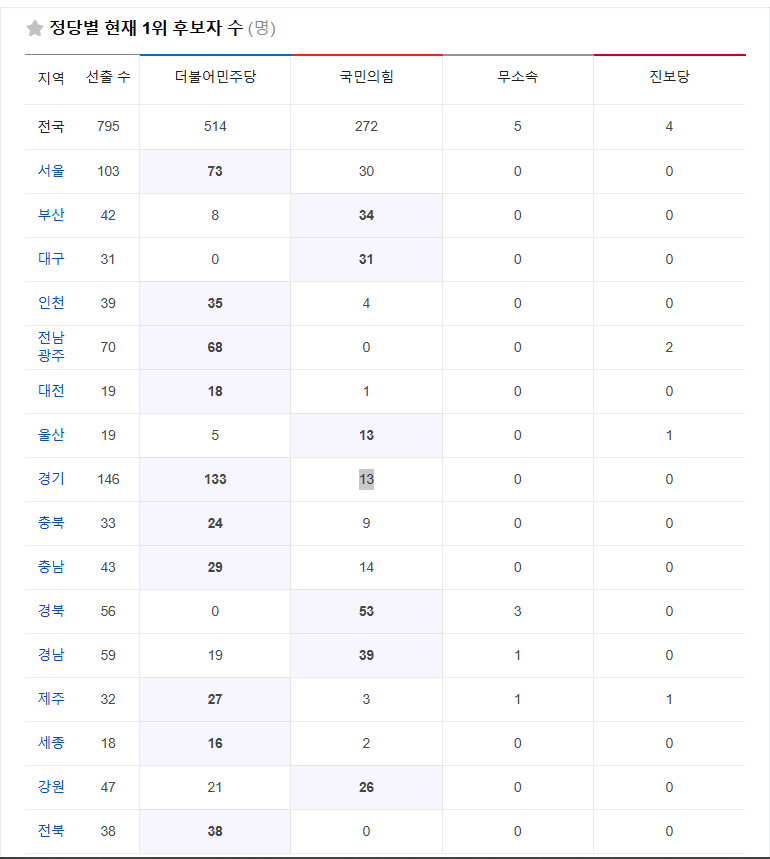Open the 인천 region link
This screenshot has height=859, width=770.
pyautogui.click(x=51, y=303)
